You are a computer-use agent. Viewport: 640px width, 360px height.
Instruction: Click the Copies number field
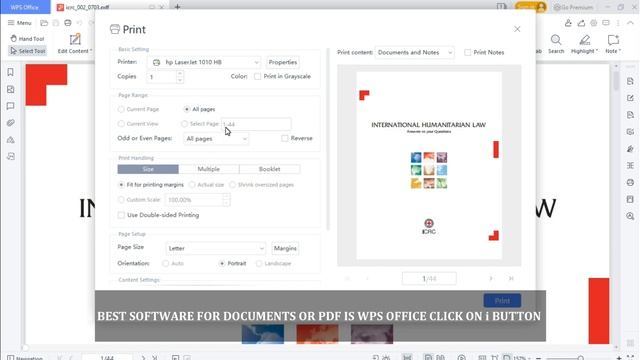click(162, 77)
